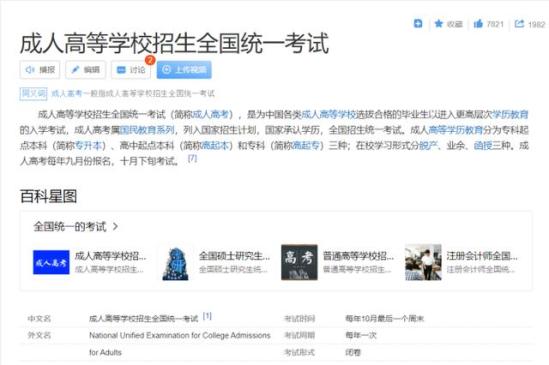Viewport: 549px width, 365px height.
Task: Click the star 收藏 favorite icon
Action: click(438, 23)
